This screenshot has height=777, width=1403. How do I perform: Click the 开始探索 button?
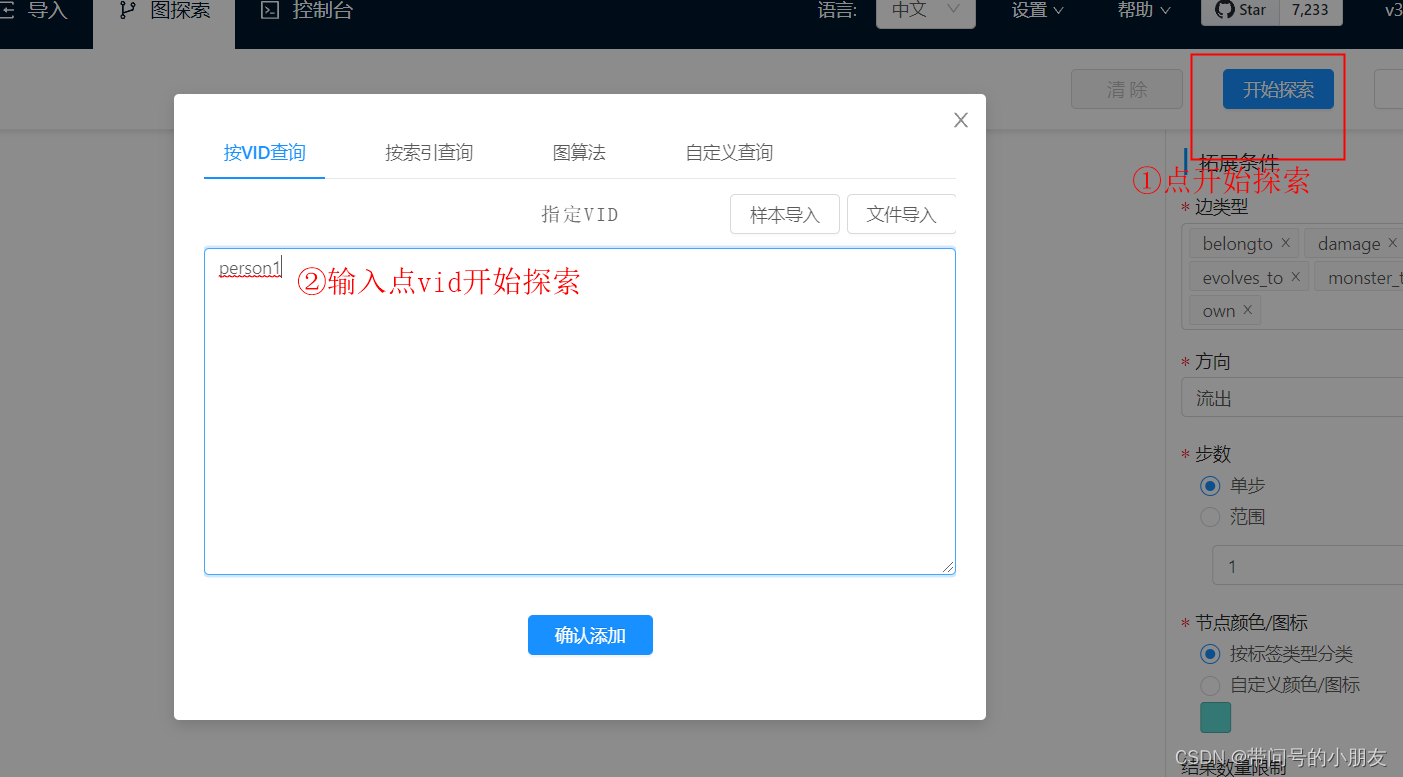1278,89
